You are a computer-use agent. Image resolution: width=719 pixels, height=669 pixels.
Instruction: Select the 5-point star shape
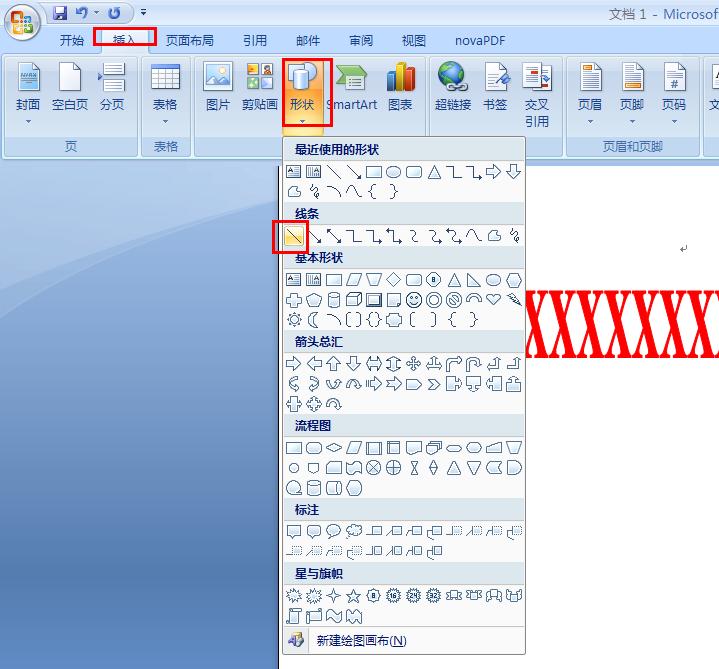pos(354,596)
